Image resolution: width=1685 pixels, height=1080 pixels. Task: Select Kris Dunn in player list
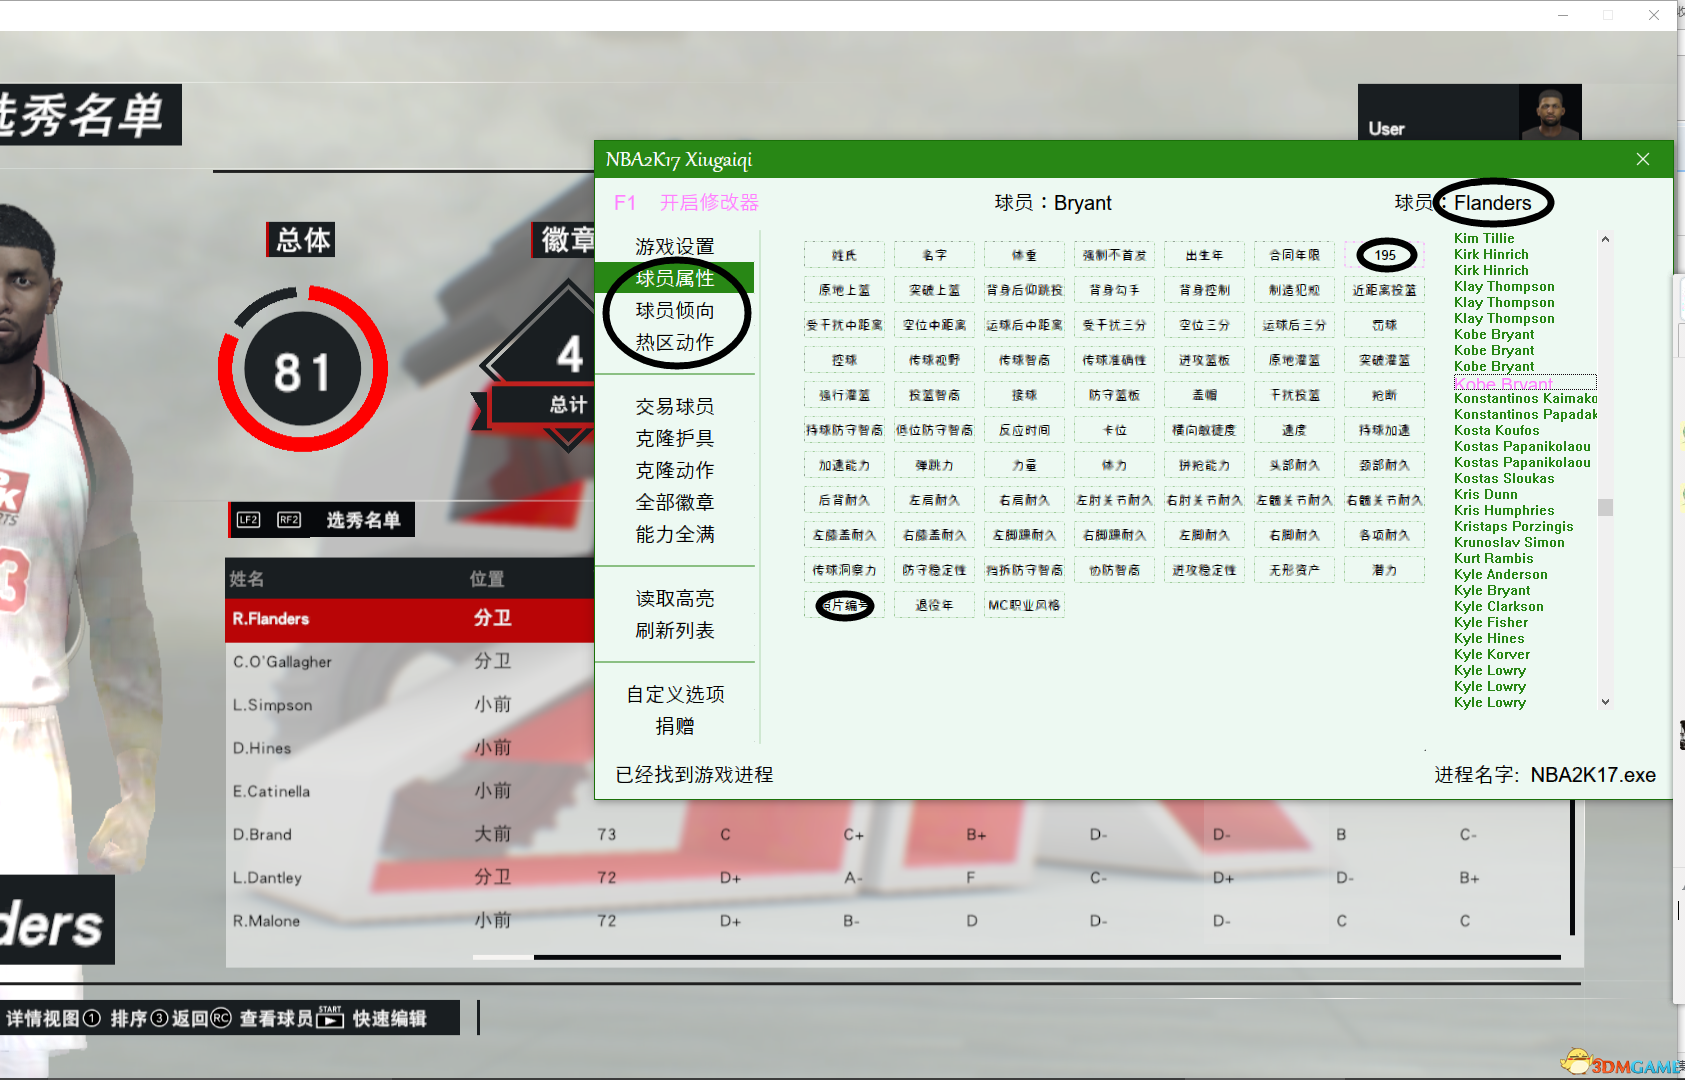1485,494
